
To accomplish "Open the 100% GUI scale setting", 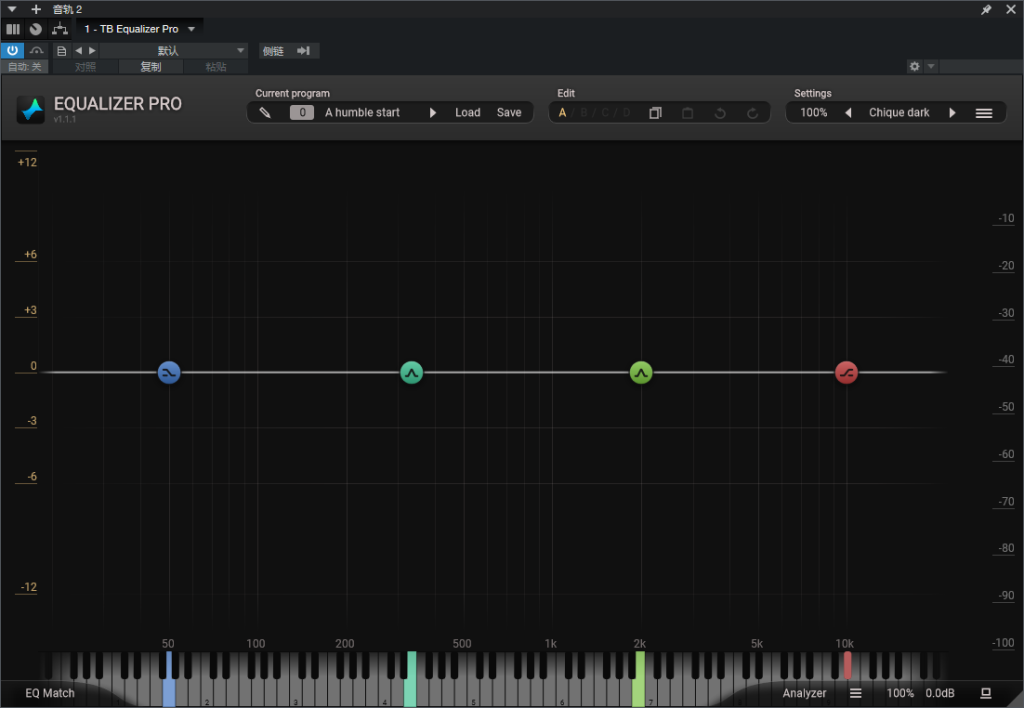I will (x=814, y=112).
